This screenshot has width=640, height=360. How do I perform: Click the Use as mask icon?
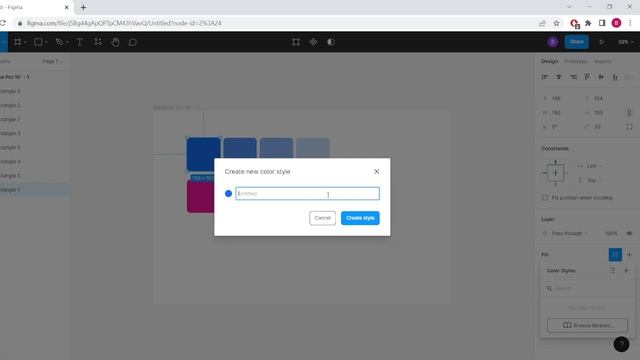331,42
